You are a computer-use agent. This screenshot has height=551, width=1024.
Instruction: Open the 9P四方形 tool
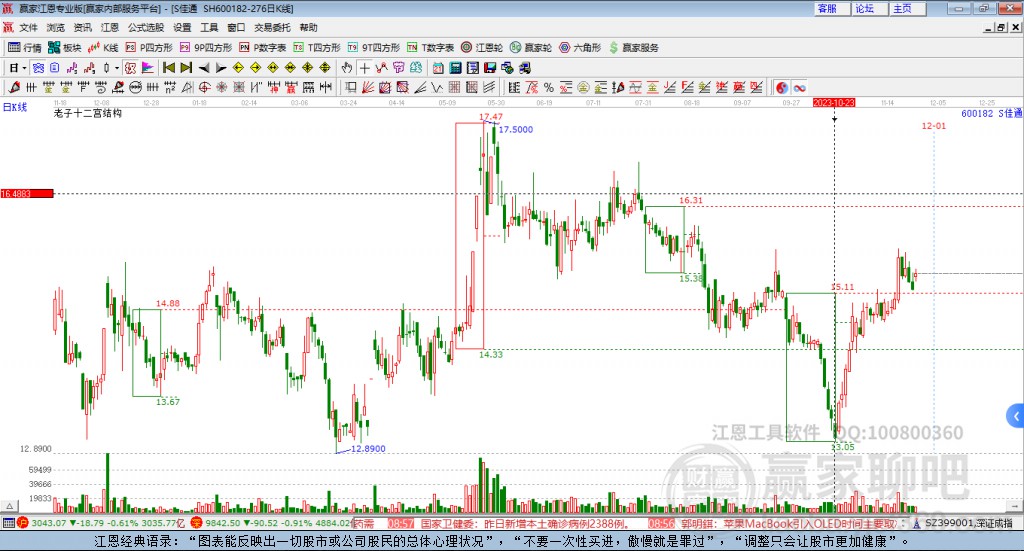point(206,48)
